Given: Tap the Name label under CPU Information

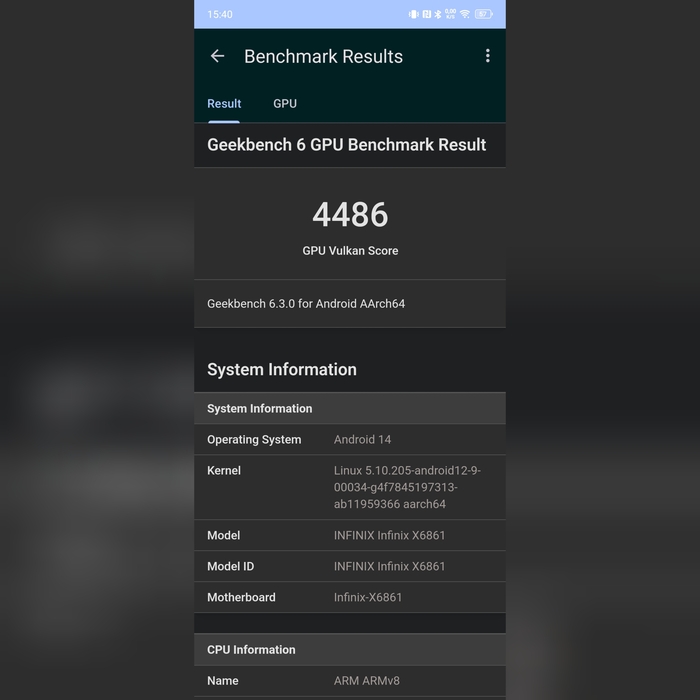Looking at the screenshot, I should click(x=222, y=681).
